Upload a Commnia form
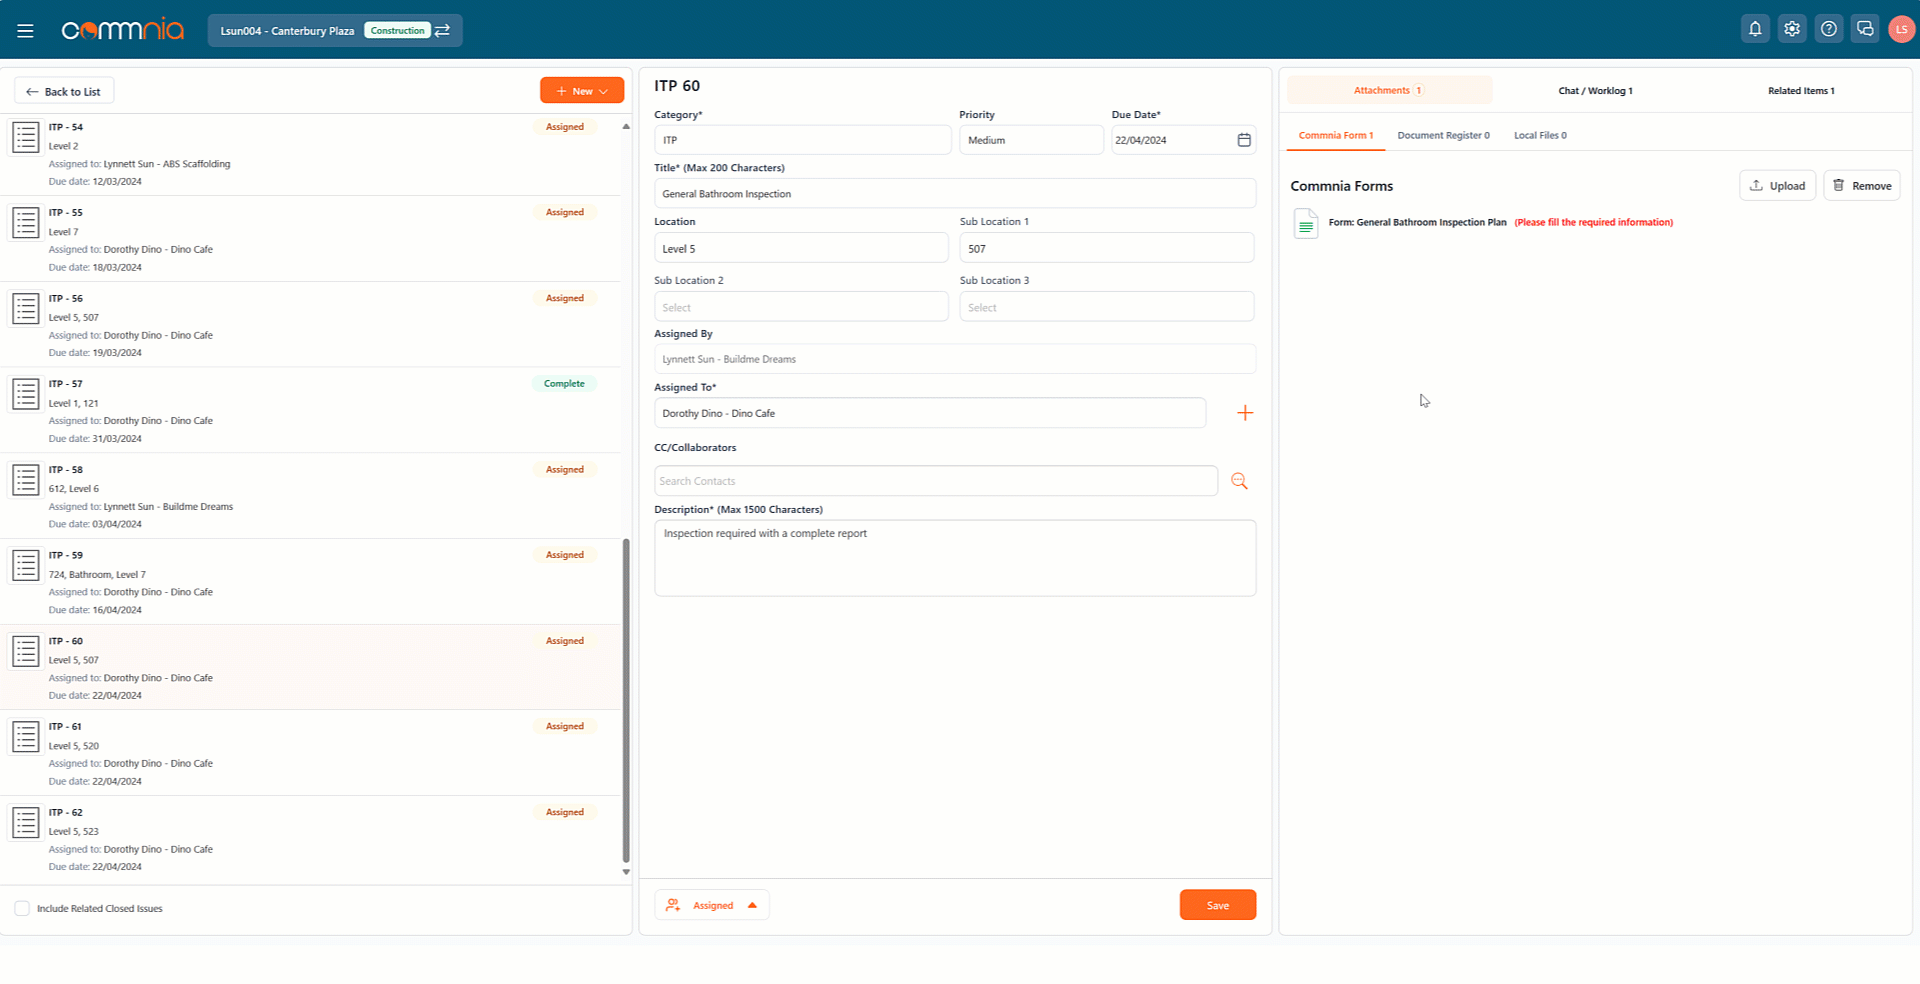Screen dimensions: 1920x984 pos(1777,185)
